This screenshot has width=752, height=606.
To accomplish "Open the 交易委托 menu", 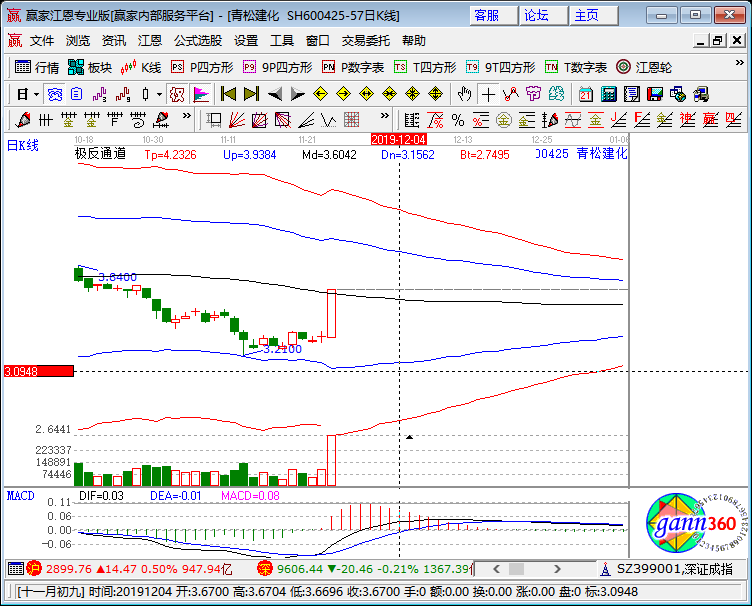I will pyautogui.click(x=365, y=41).
